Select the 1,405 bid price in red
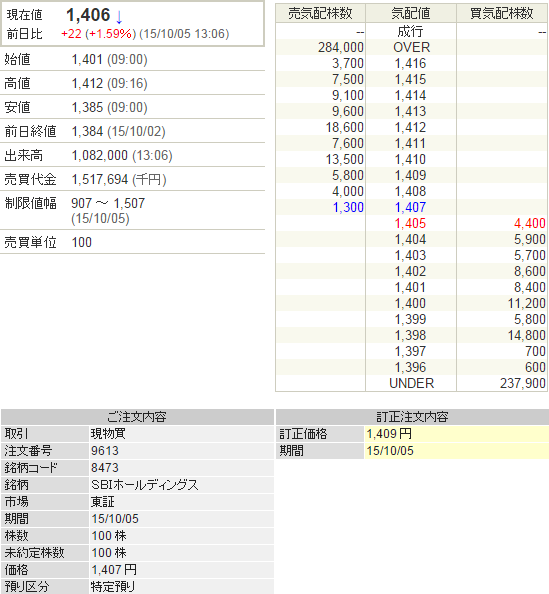549x594 pixels. 410,223
